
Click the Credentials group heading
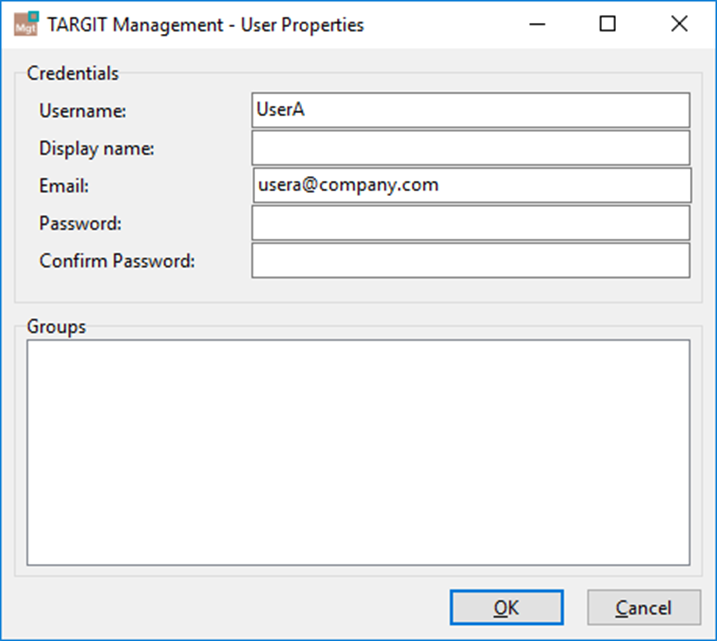pos(73,73)
